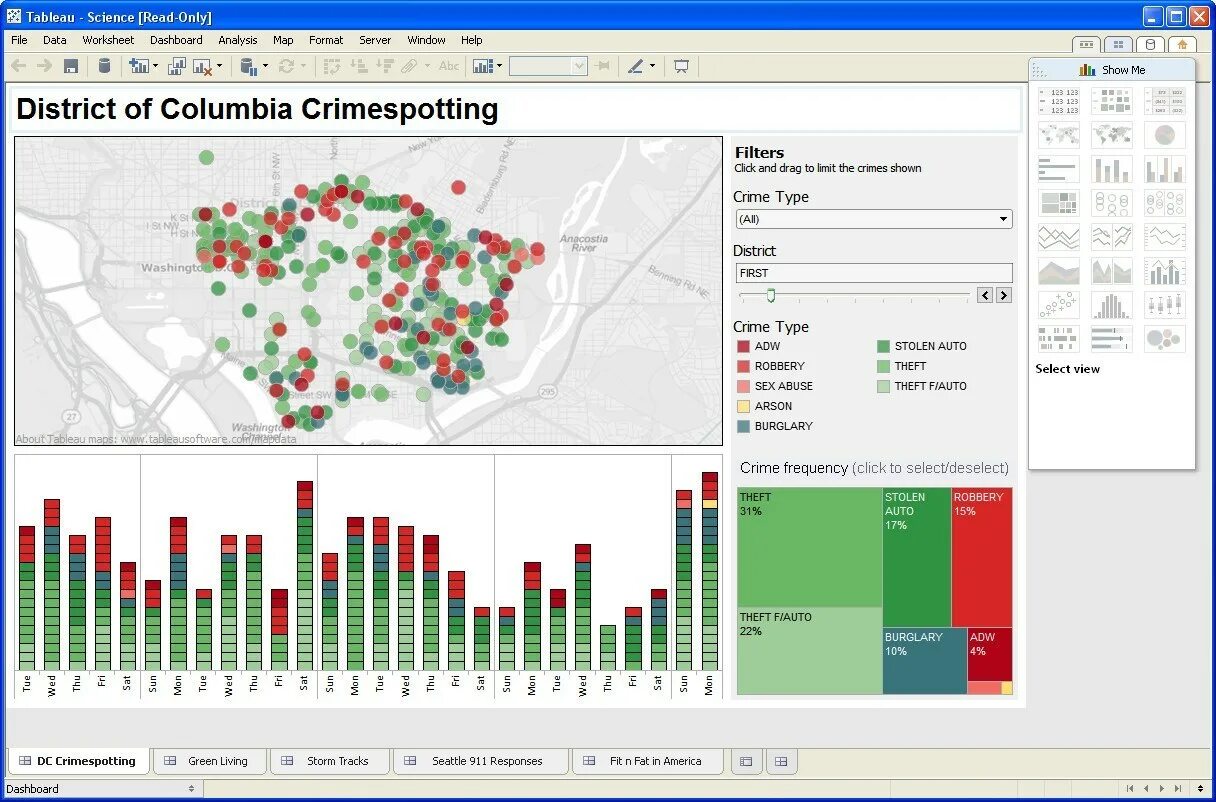
Task: Choose the text table chart in Show Me
Action: 1059,100
